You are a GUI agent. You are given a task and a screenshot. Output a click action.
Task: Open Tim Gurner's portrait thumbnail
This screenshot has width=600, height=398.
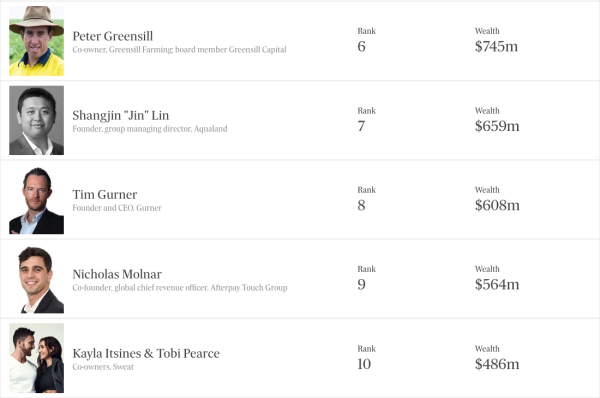click(36, 200)
